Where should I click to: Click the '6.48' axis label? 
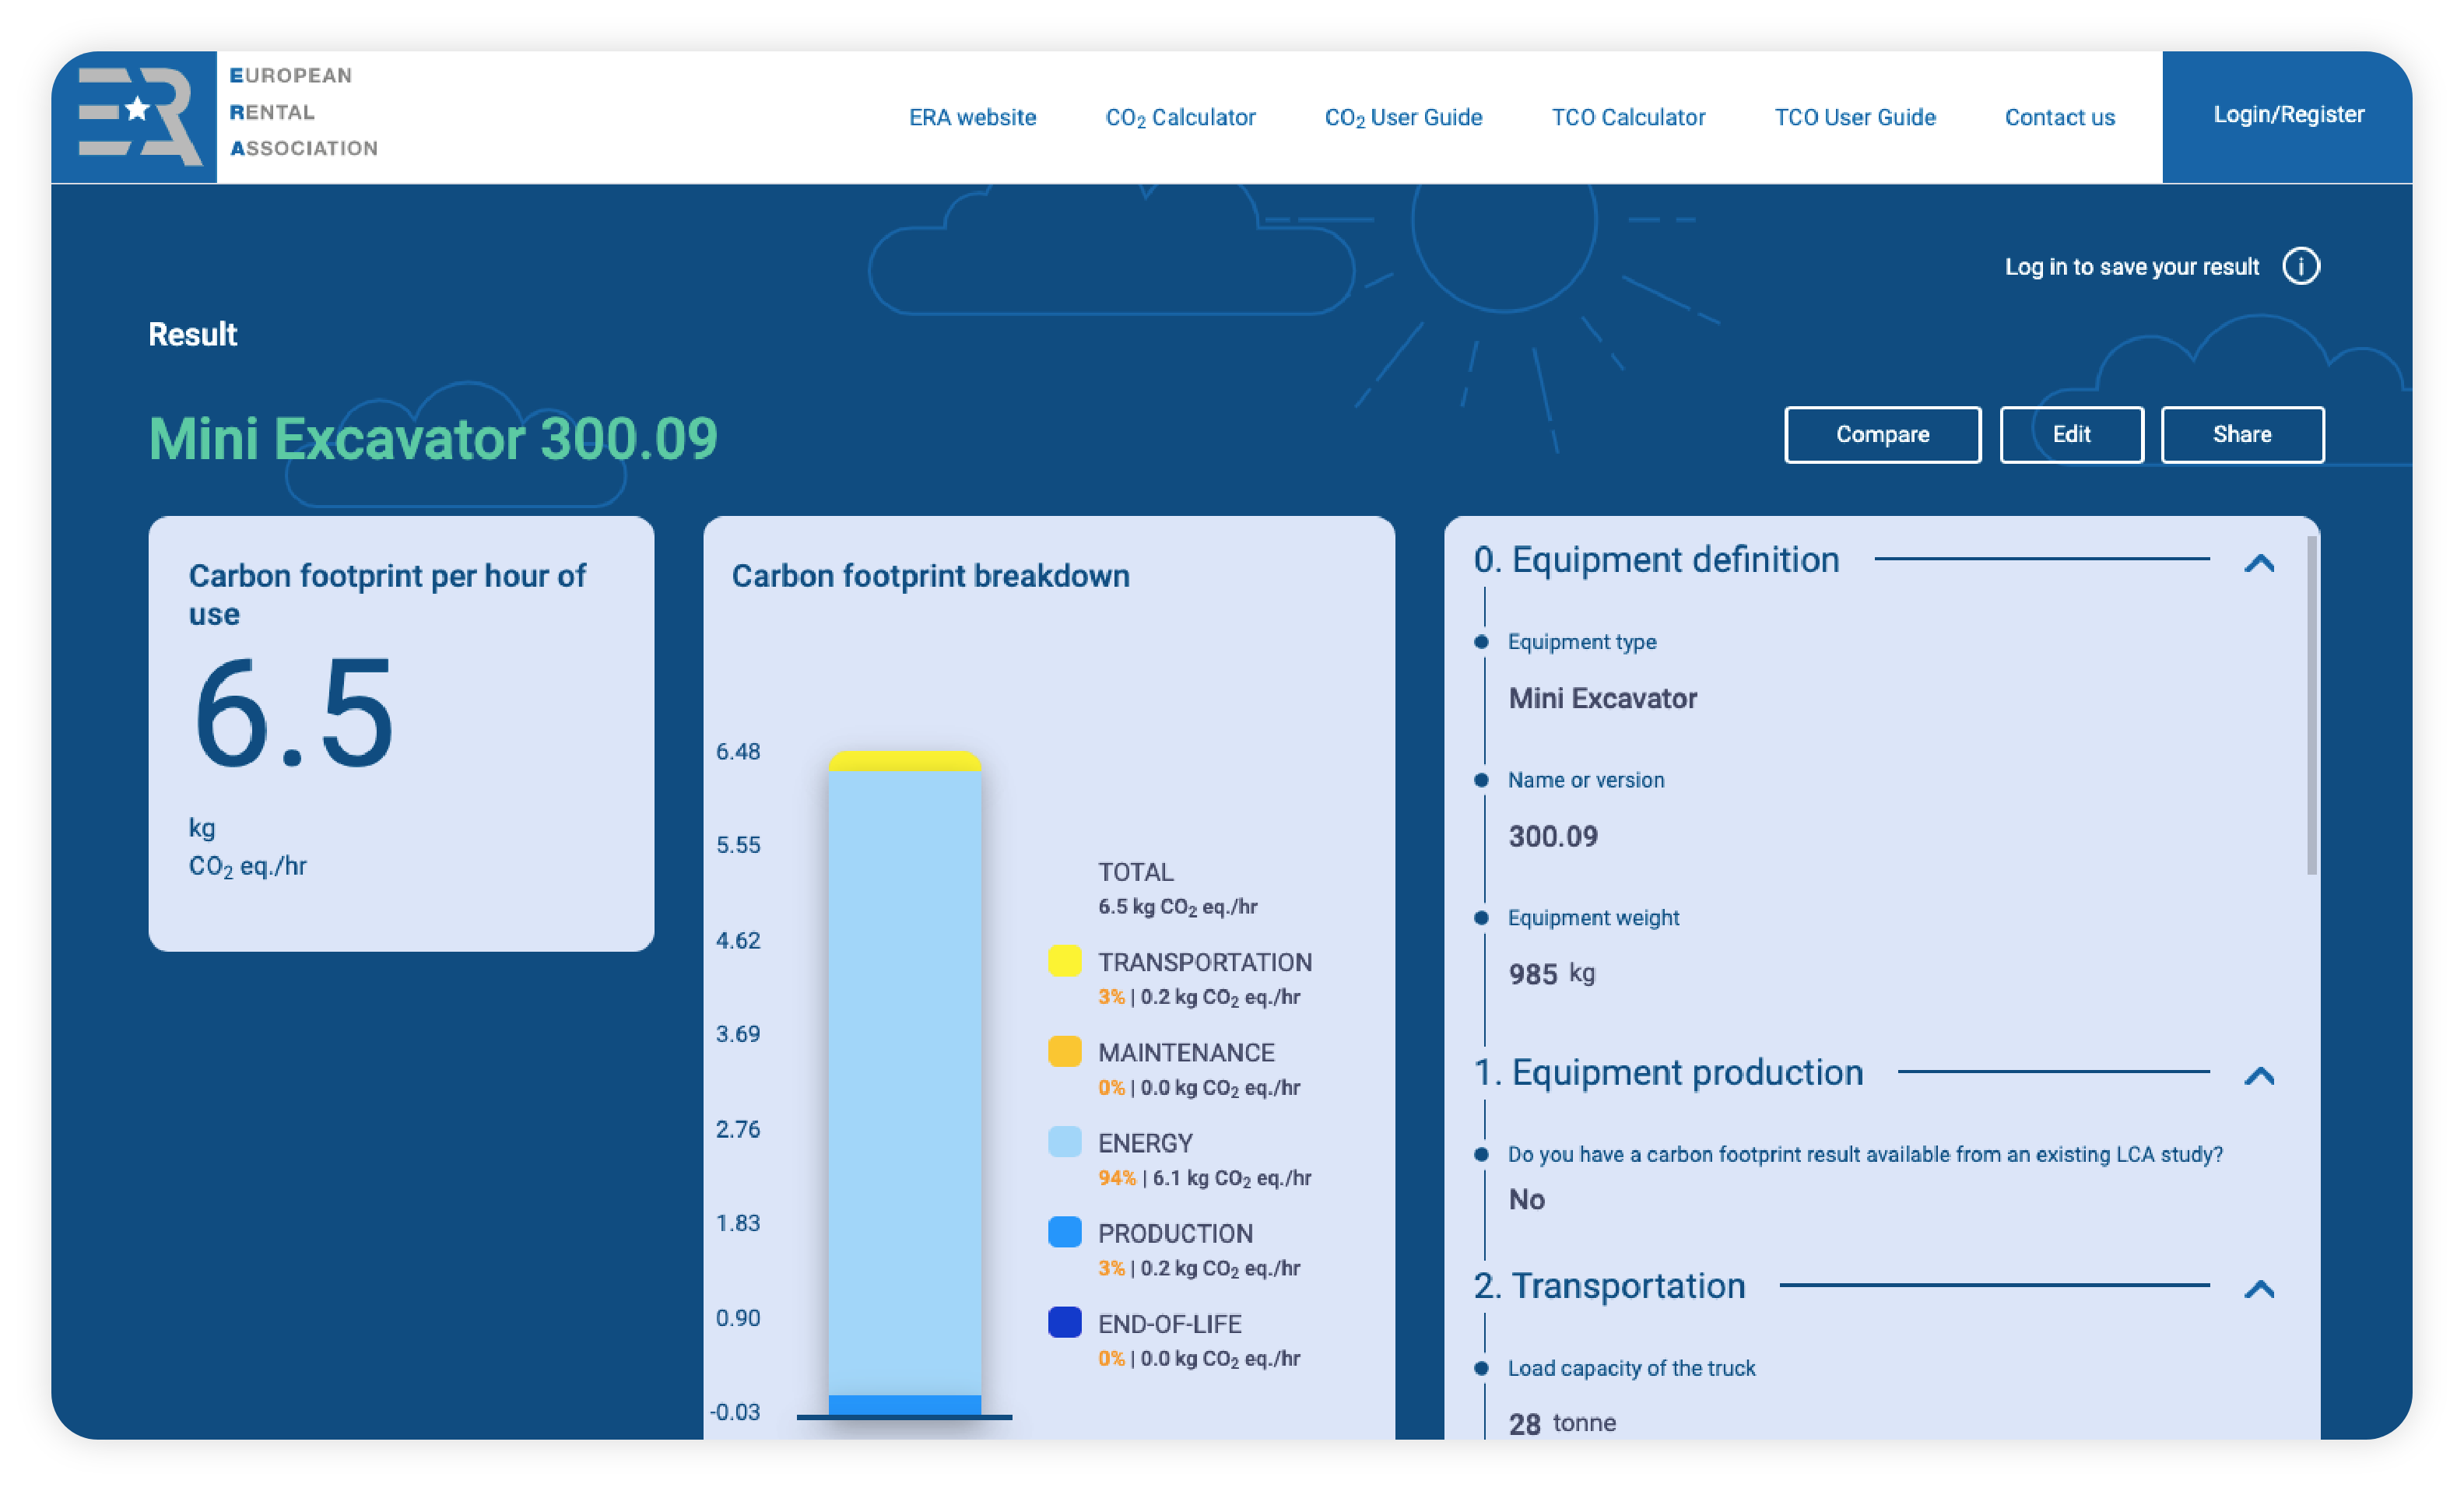tap(737, 752)
